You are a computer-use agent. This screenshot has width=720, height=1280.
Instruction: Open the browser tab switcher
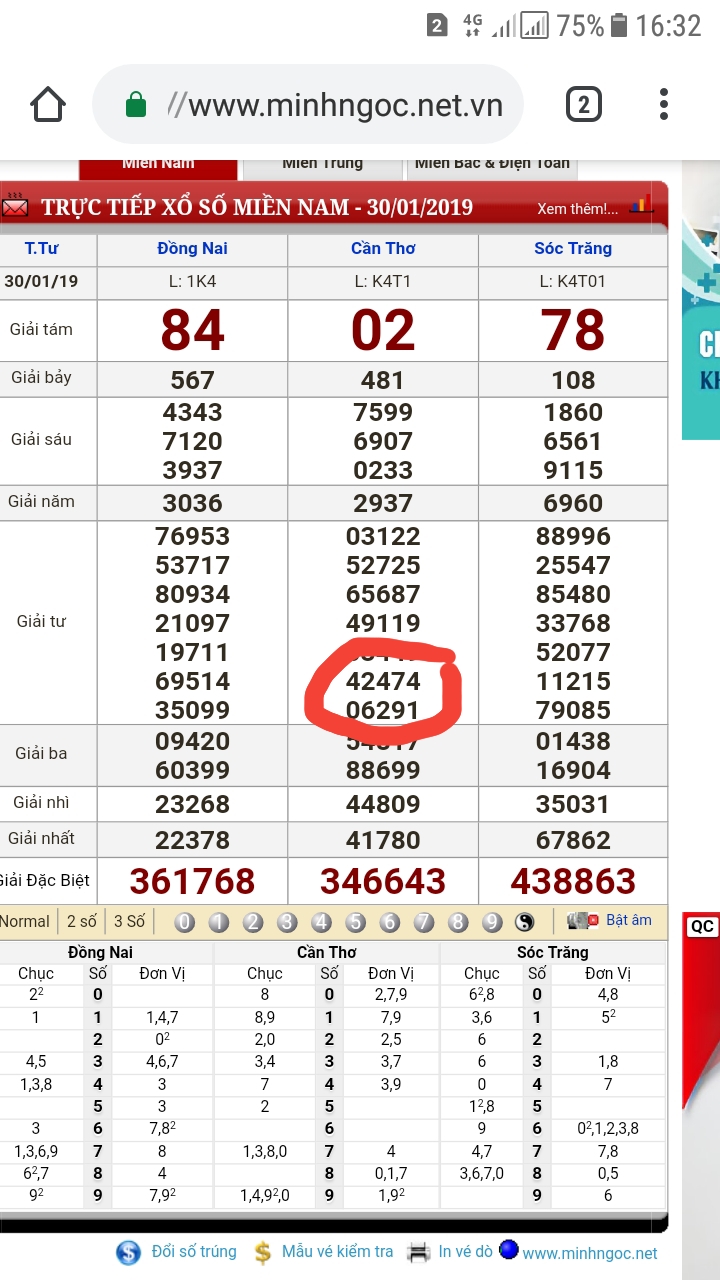tap(583, 105)
